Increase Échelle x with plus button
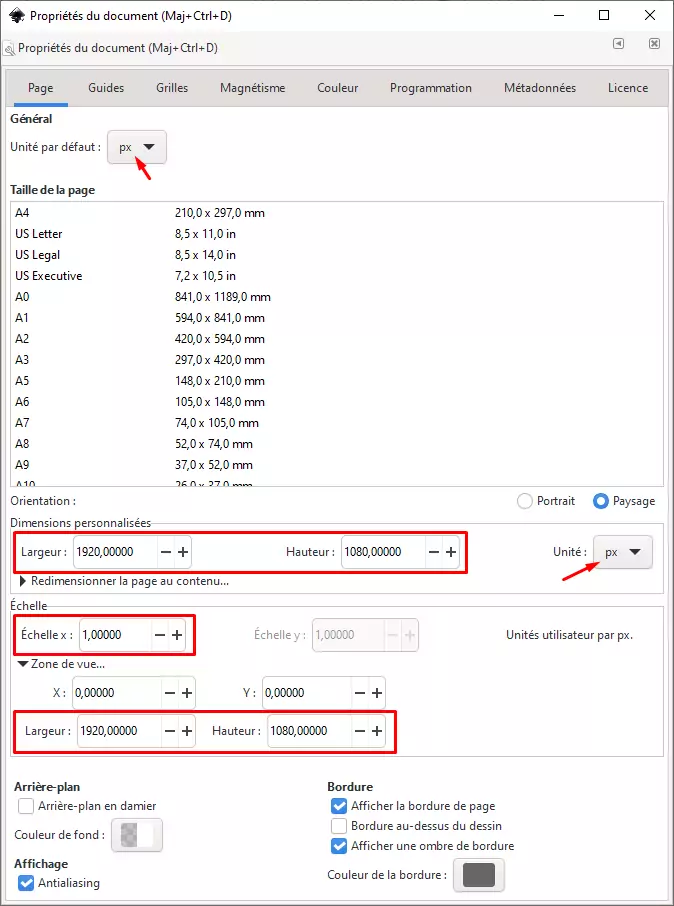 coord(177,635)
